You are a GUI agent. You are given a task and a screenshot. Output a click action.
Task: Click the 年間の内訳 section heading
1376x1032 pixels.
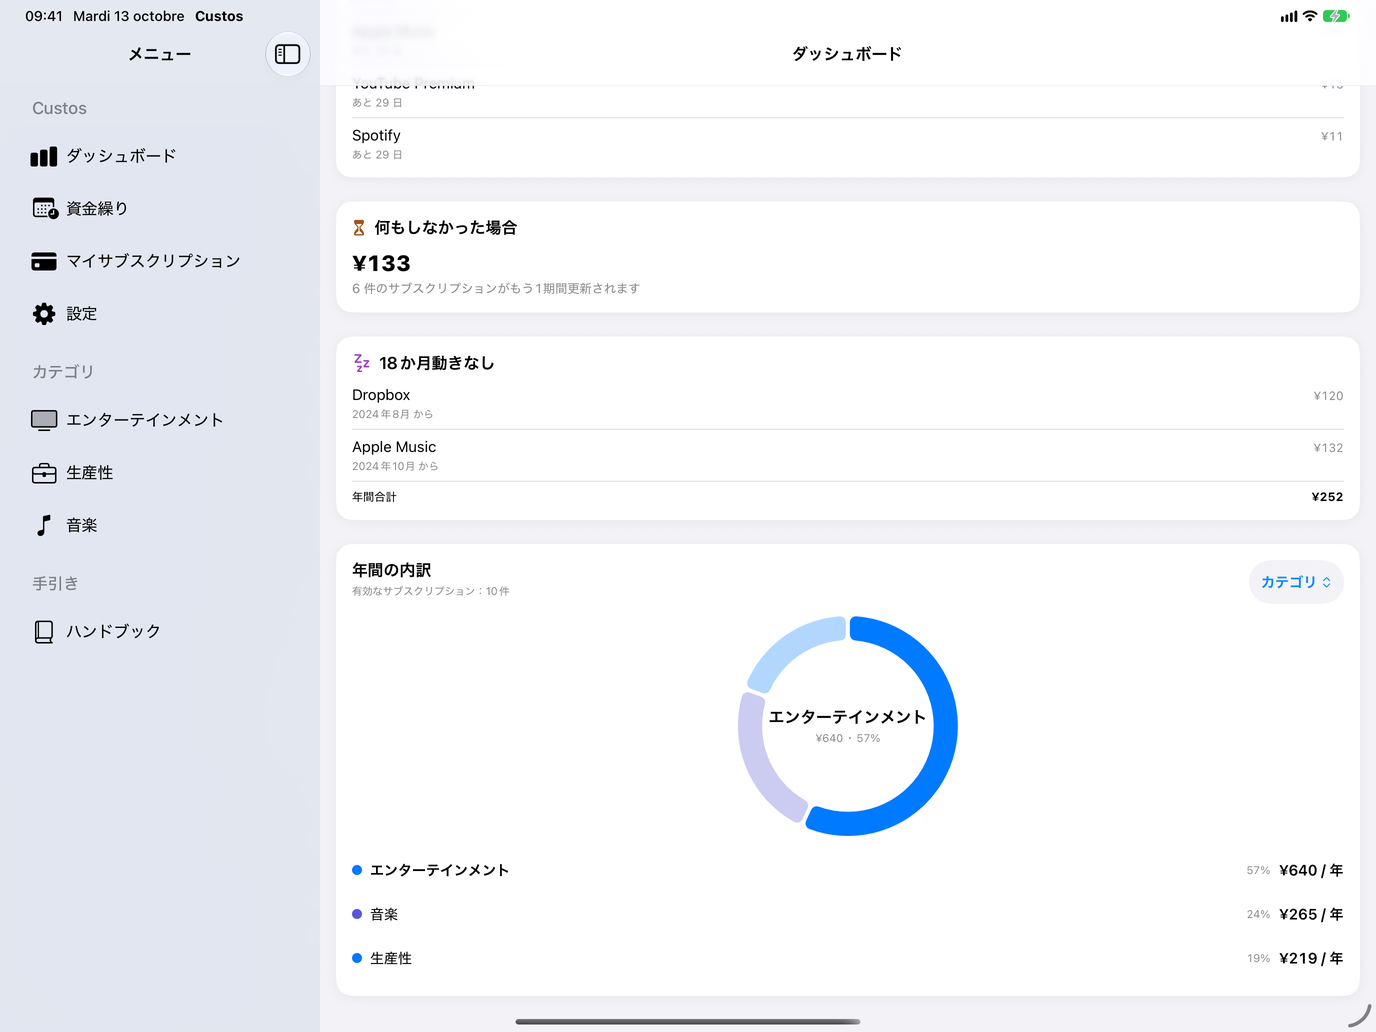tap(391, 570)
